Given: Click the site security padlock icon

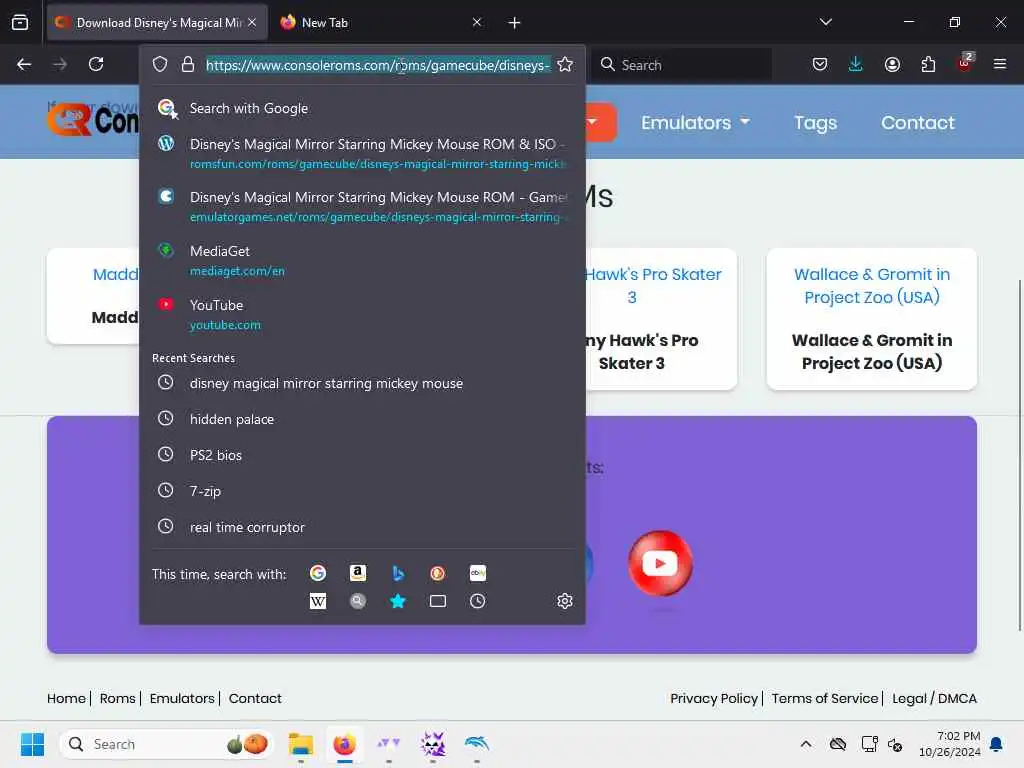Looking at the screenshot, I should point(188,64).
